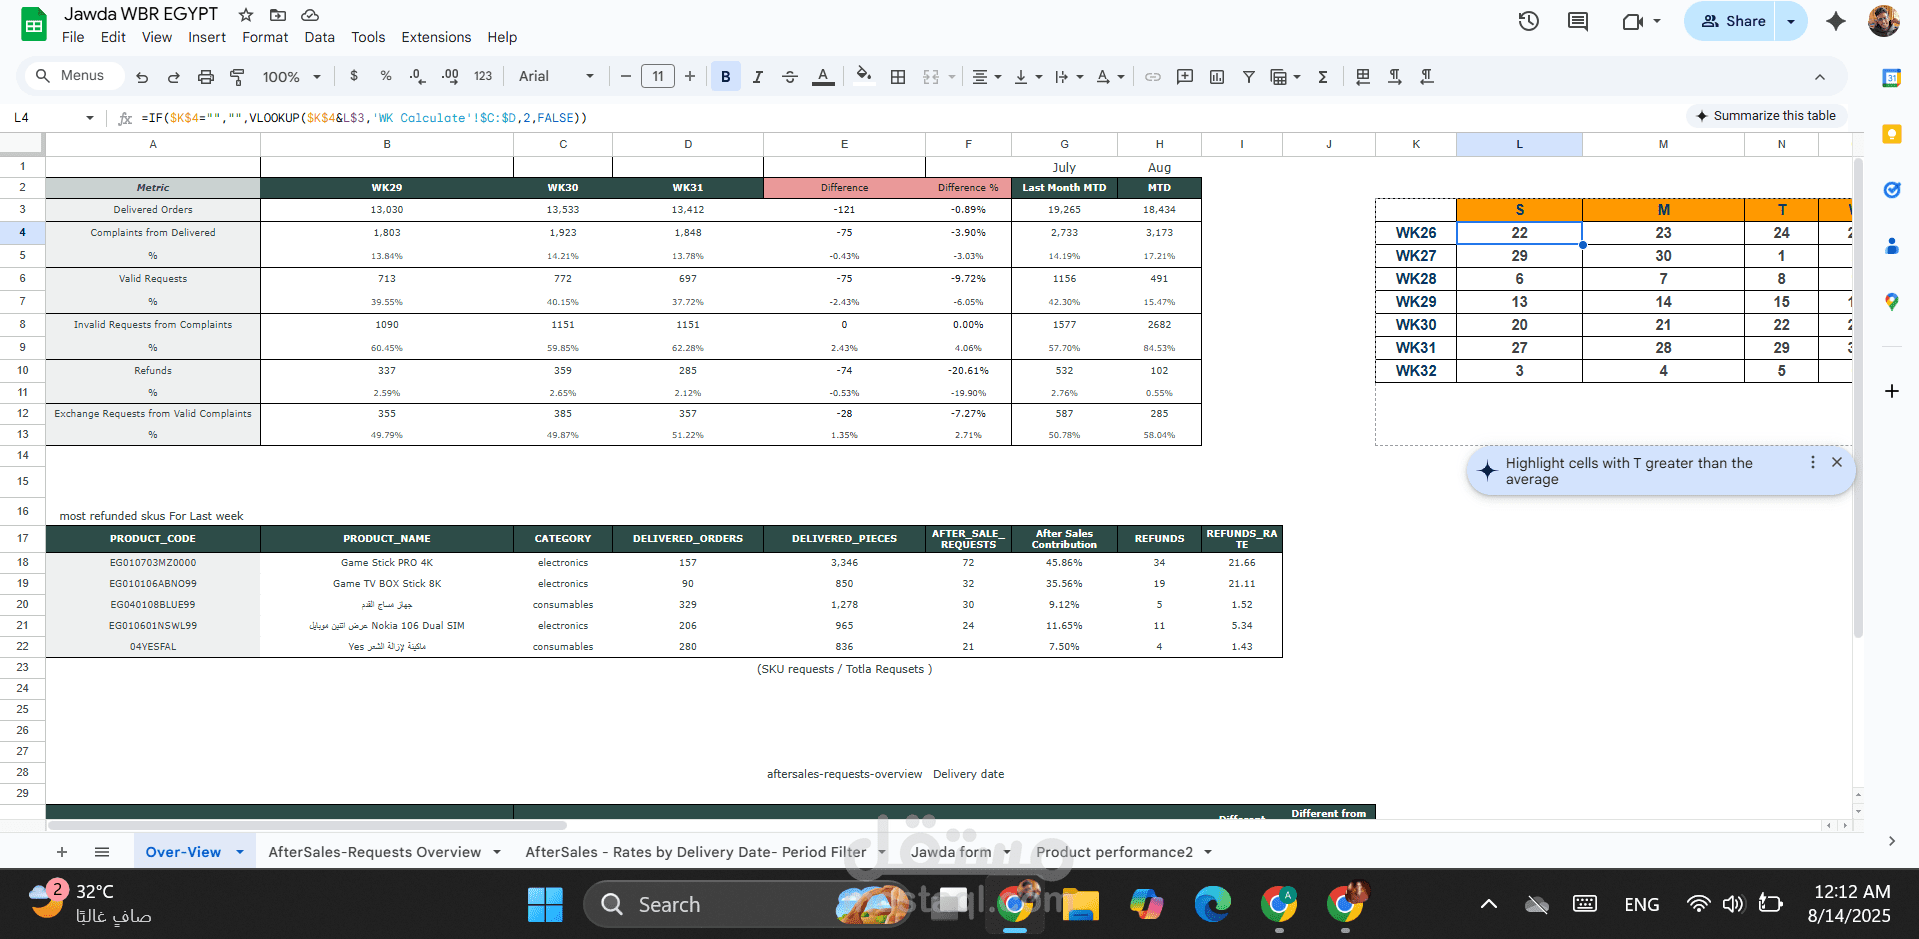
Task: Open horizontal align dropdown
Action: pyautogui.click(x=987, y=77)
